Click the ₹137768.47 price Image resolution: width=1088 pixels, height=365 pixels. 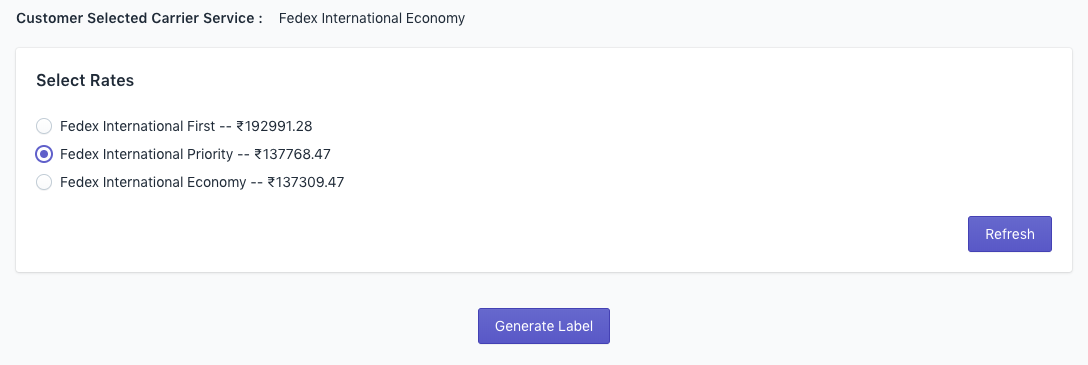292,154
